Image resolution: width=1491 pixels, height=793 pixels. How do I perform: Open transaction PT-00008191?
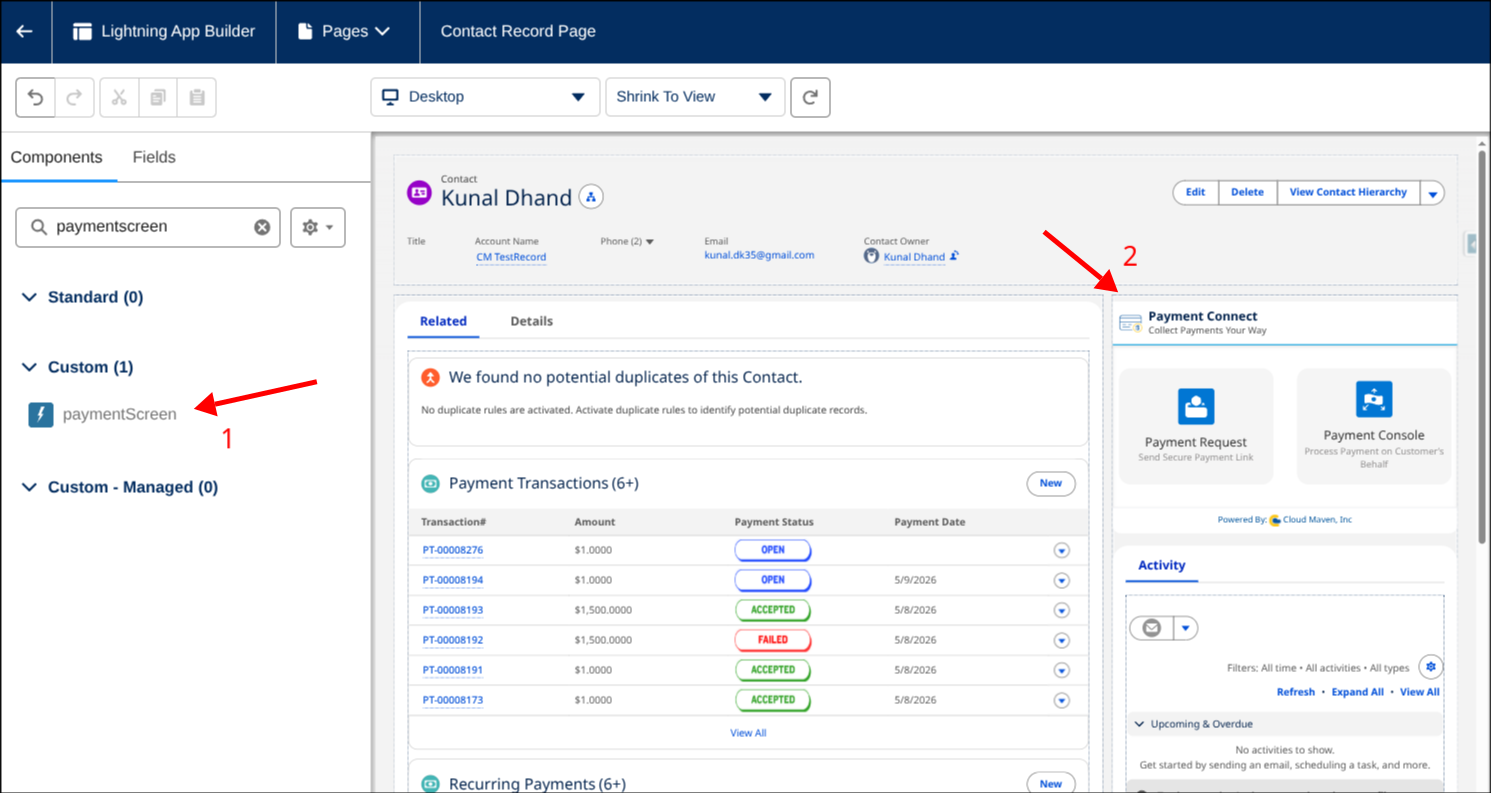point(453,670)
